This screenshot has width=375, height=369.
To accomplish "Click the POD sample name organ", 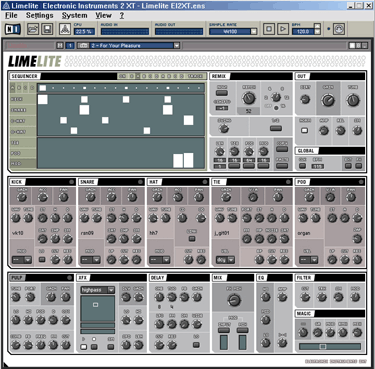I will (304, 233).
